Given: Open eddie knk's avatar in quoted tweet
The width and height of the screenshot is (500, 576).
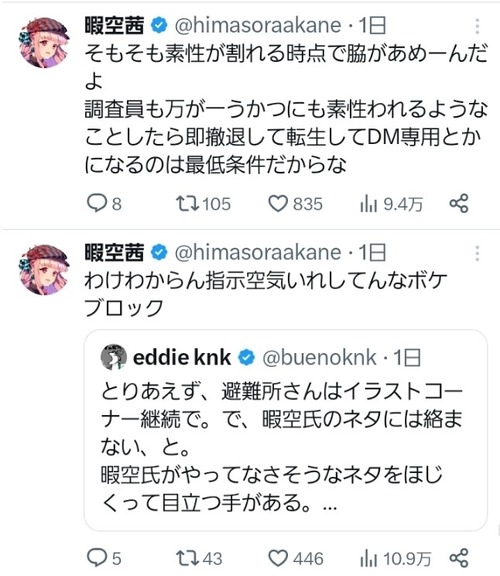Looking at the screenshot, I should click(x=114, y=357).
